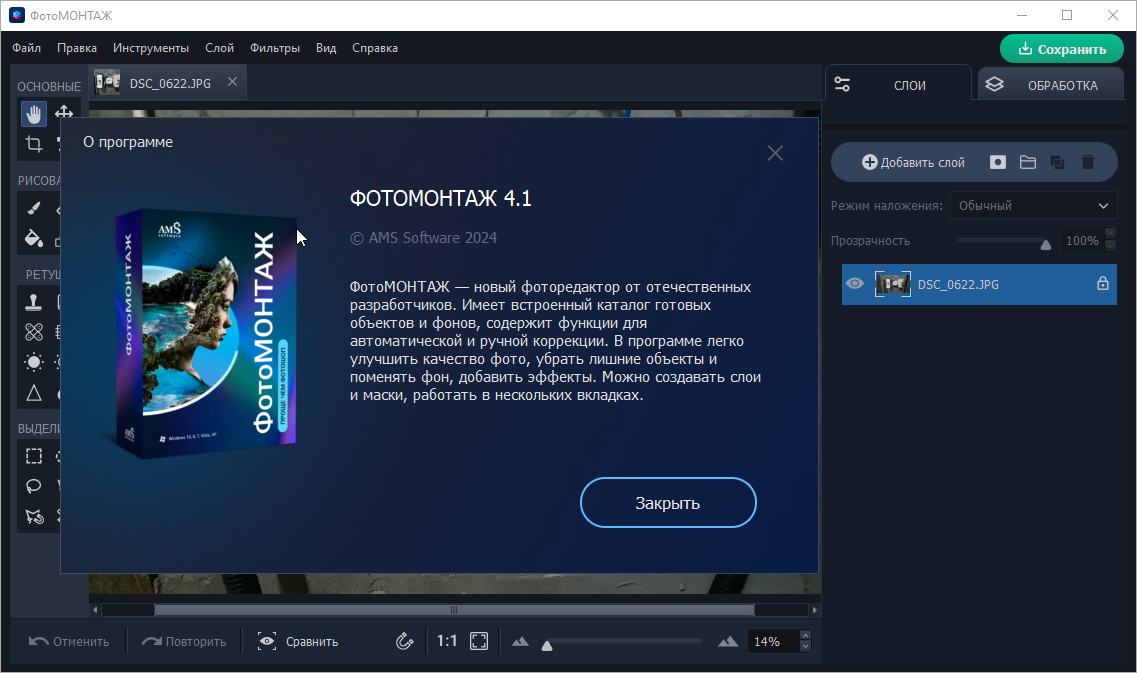This screenshot has height=673, width=1137.
Task: Click the lock icon on DSC_0622.JPG layer
Action: (x=1102, y=284)
